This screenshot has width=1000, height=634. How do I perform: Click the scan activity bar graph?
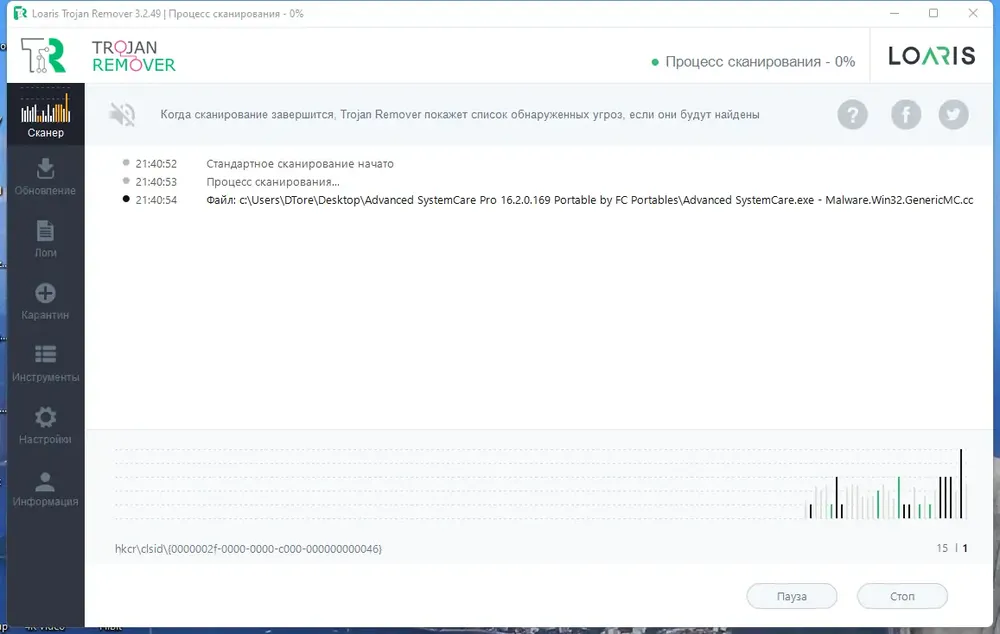click(x=541, y=483)
